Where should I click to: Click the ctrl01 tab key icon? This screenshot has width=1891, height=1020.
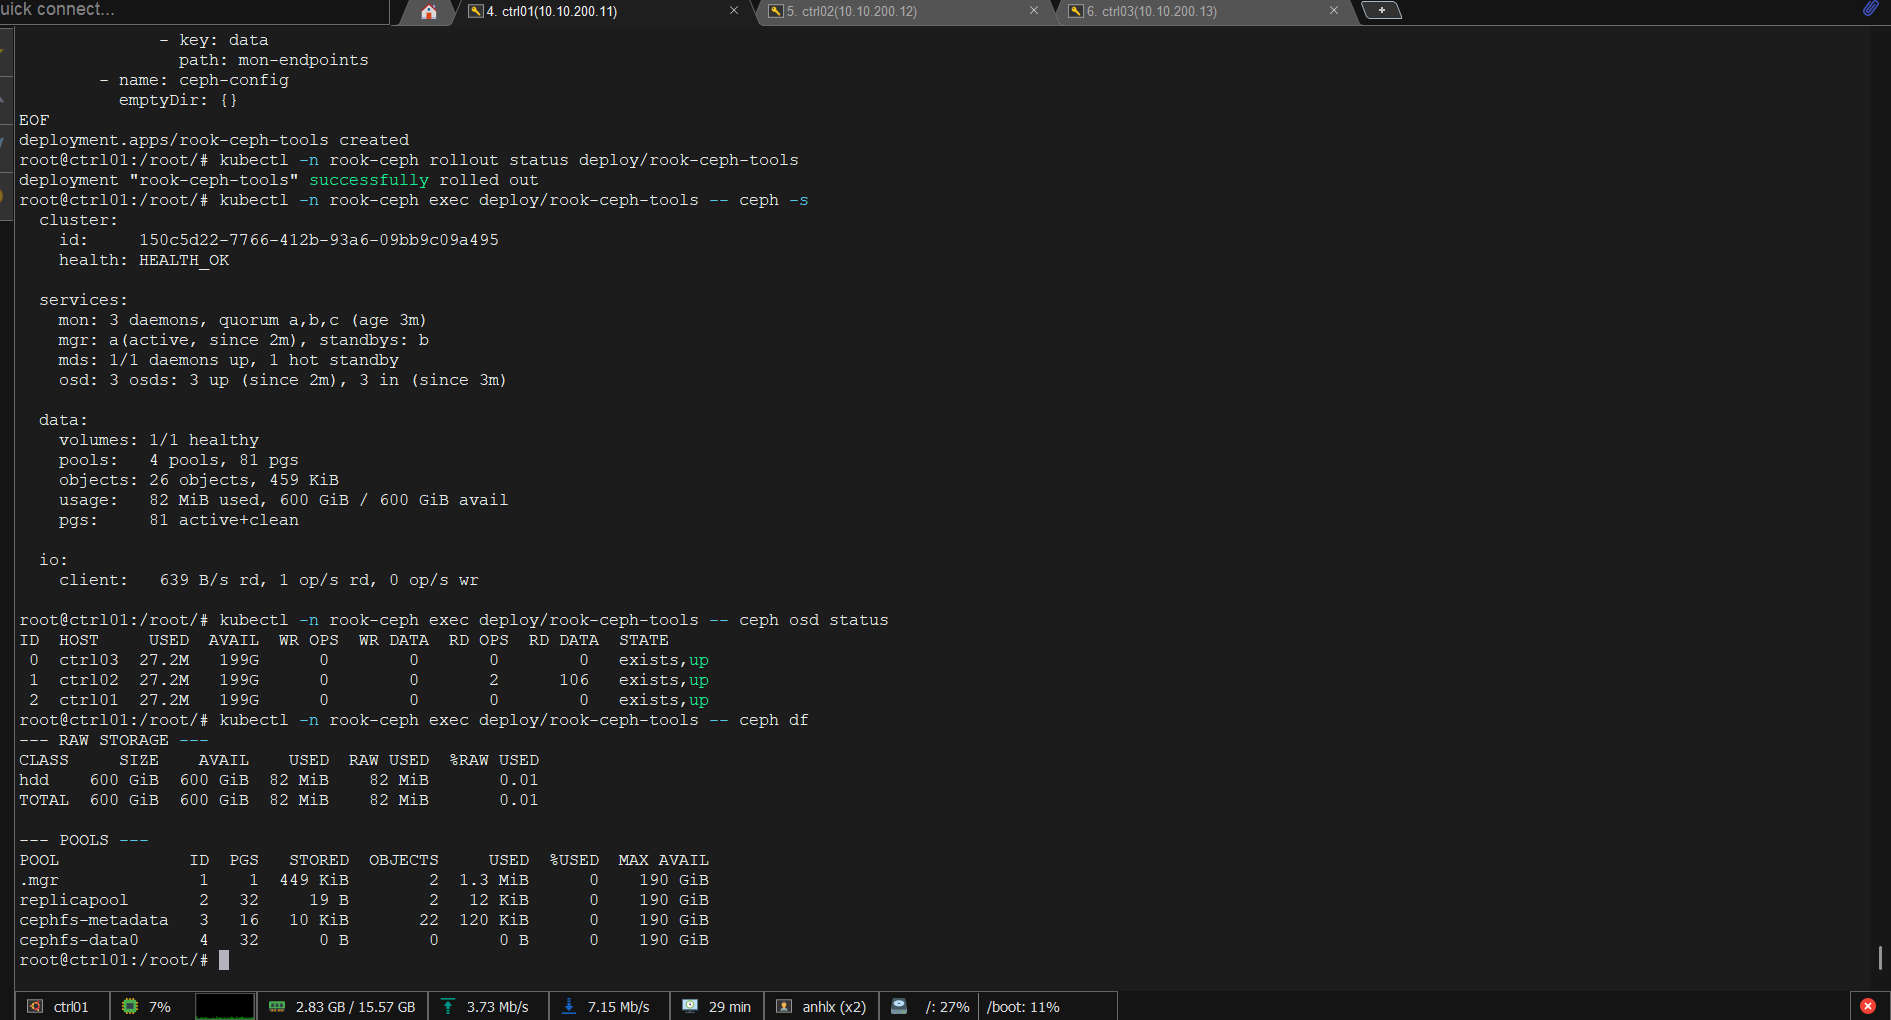click(x=476, y=11)
